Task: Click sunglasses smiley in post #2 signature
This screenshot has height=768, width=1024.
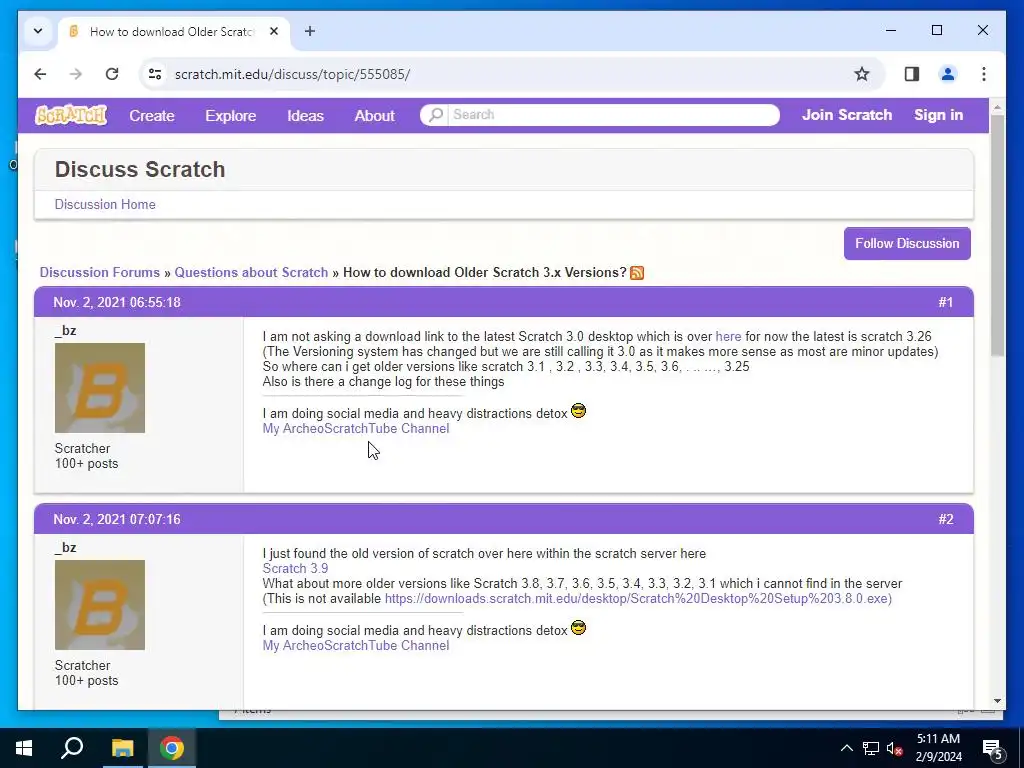Action: coord(579,628)
